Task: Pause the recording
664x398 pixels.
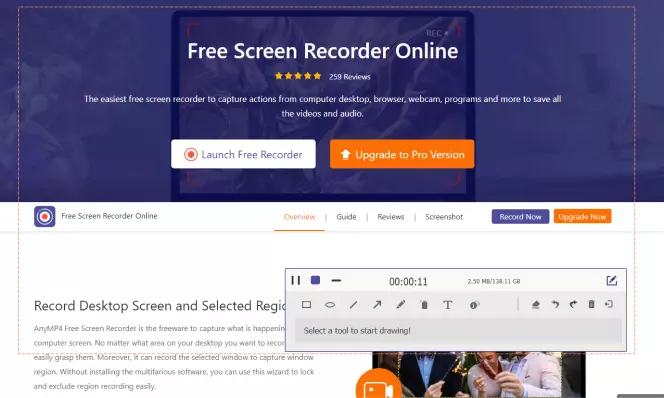Action: pos(296,280)
